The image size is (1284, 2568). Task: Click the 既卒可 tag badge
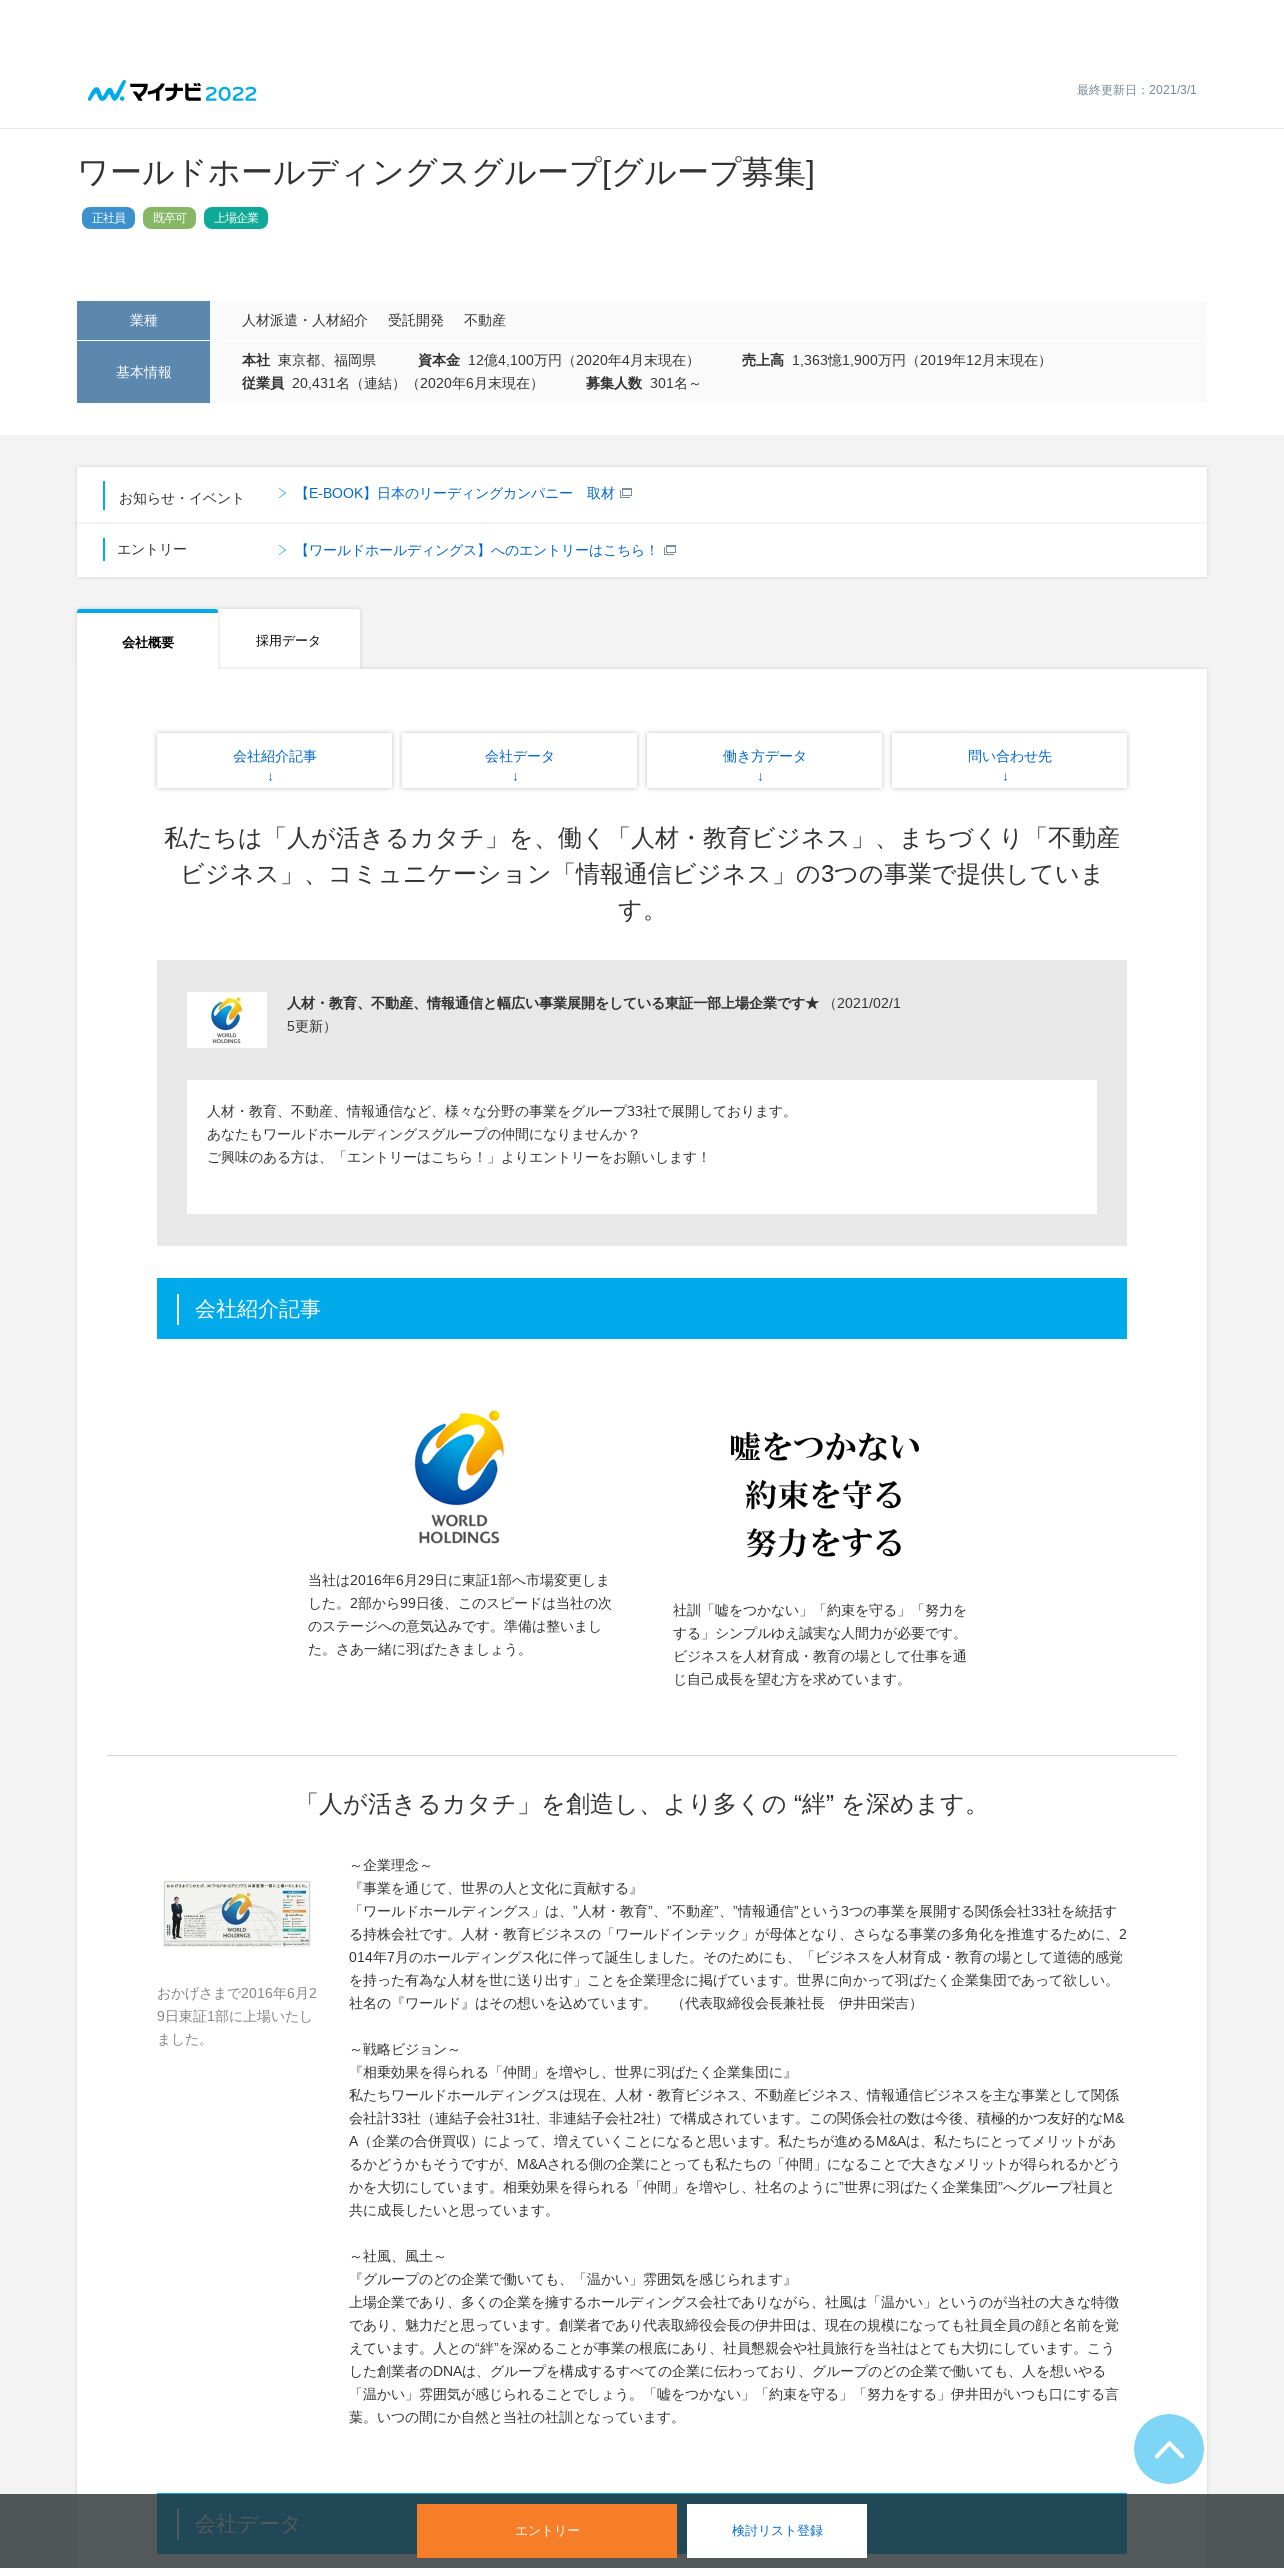pyautogui.click(x=169, y=218)
